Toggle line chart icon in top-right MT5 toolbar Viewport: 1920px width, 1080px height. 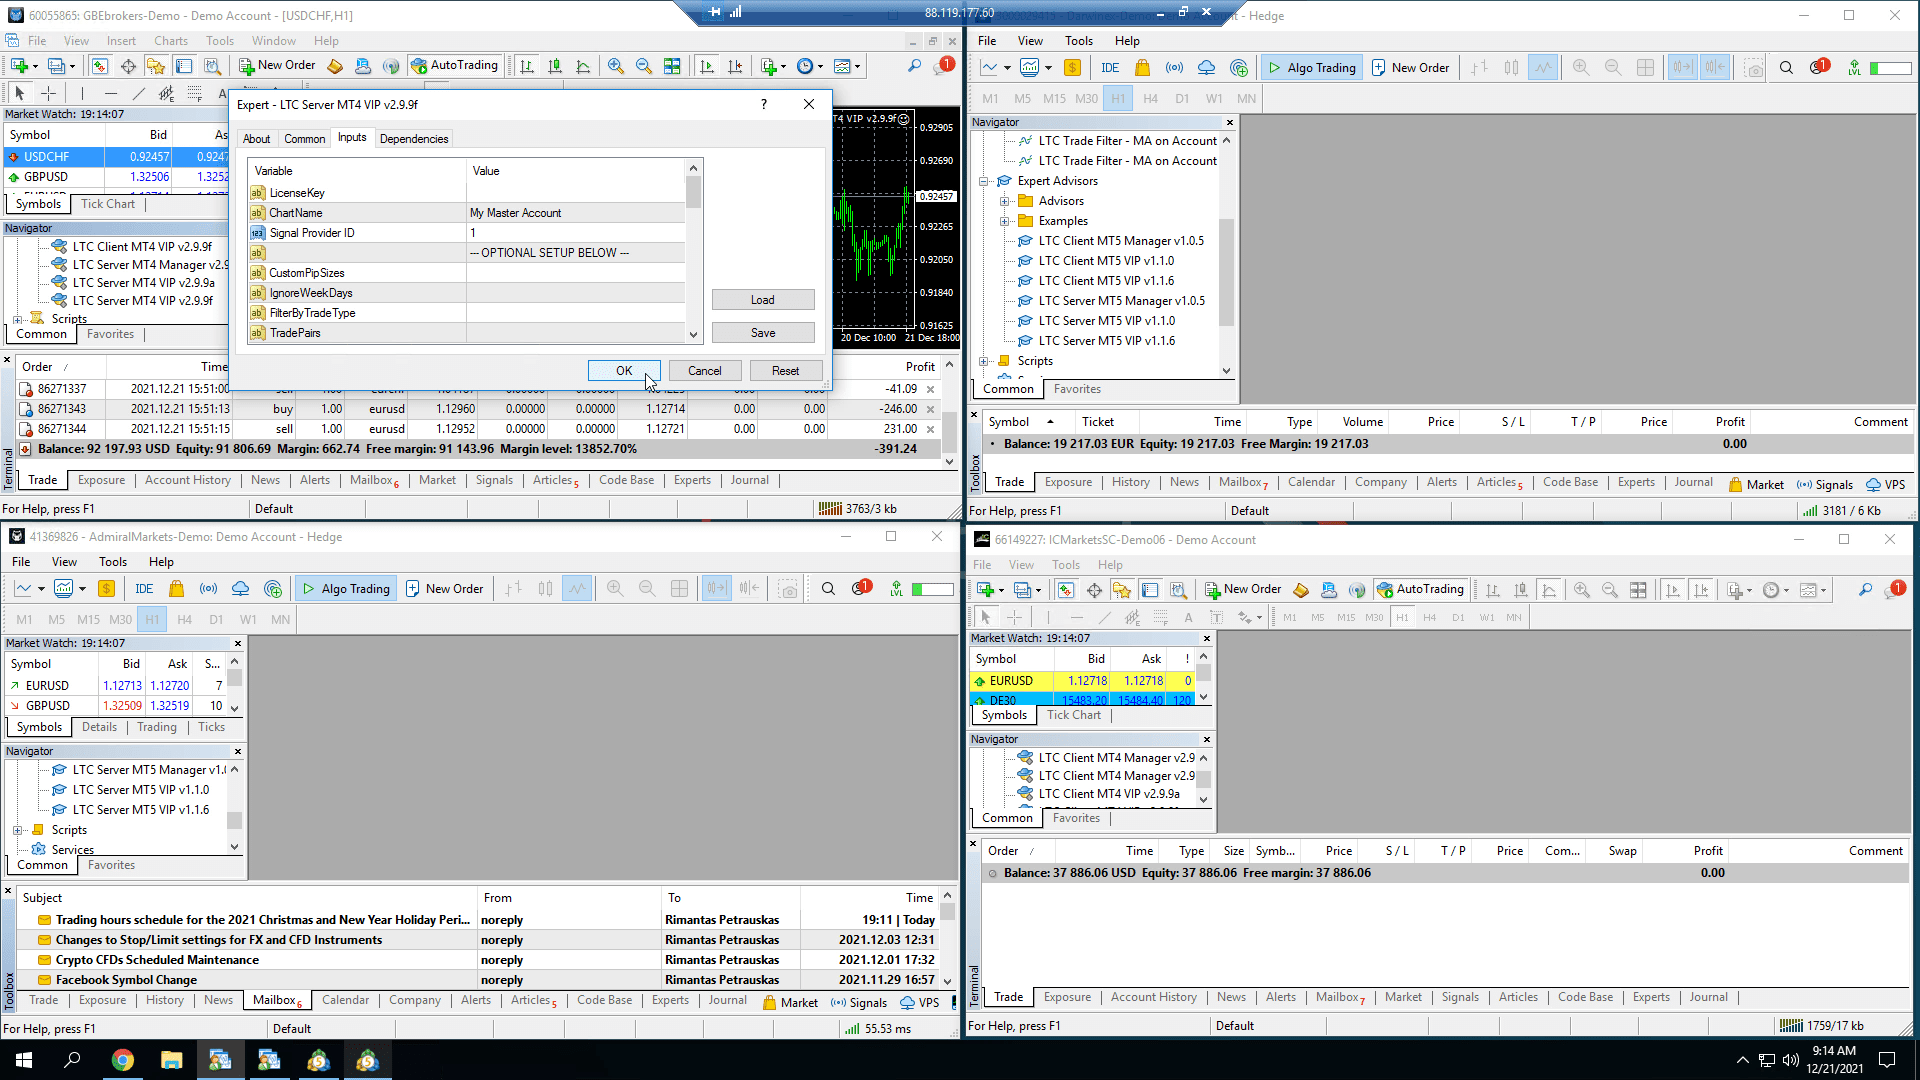click(x=1543, y=68)
